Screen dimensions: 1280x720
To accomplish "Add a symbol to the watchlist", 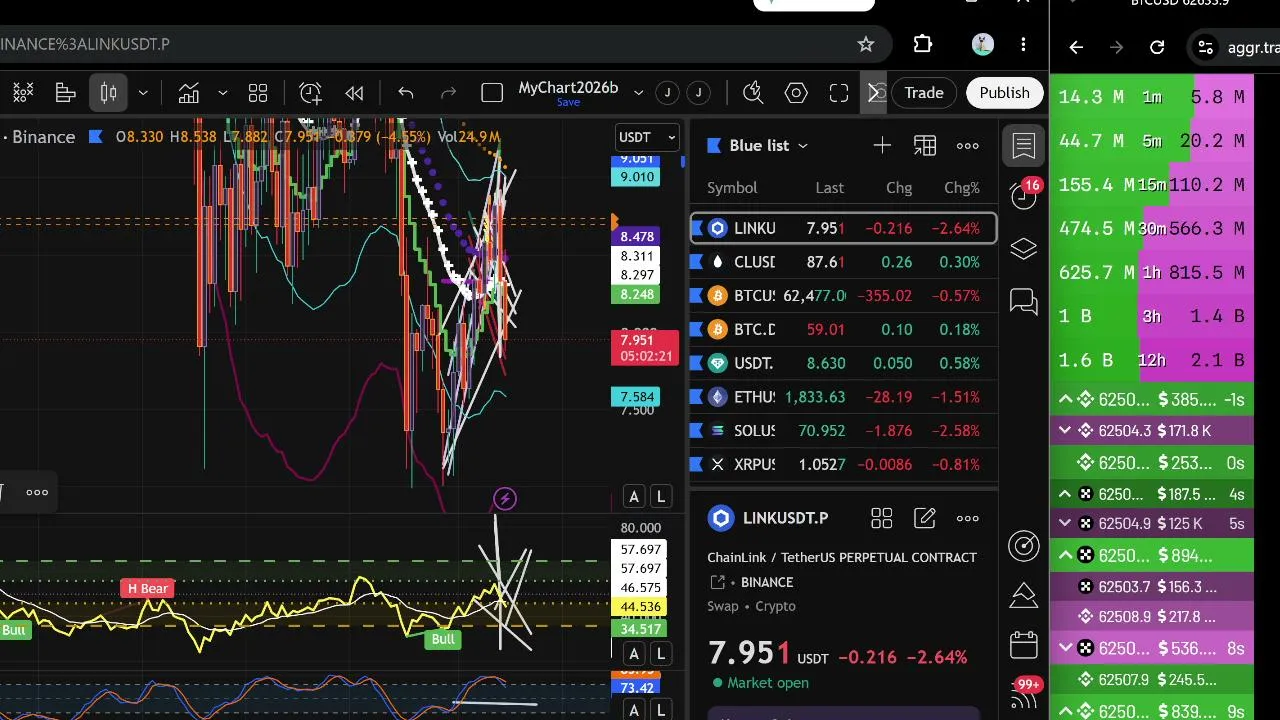I will pyautogui.click(x=882, y=146).
